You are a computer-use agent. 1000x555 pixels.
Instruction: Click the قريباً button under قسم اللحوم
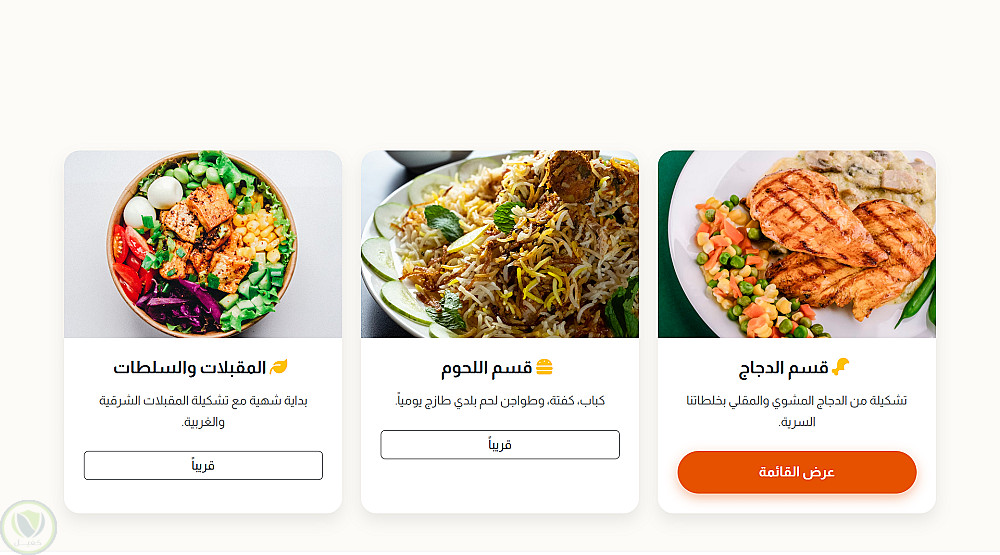500,445
